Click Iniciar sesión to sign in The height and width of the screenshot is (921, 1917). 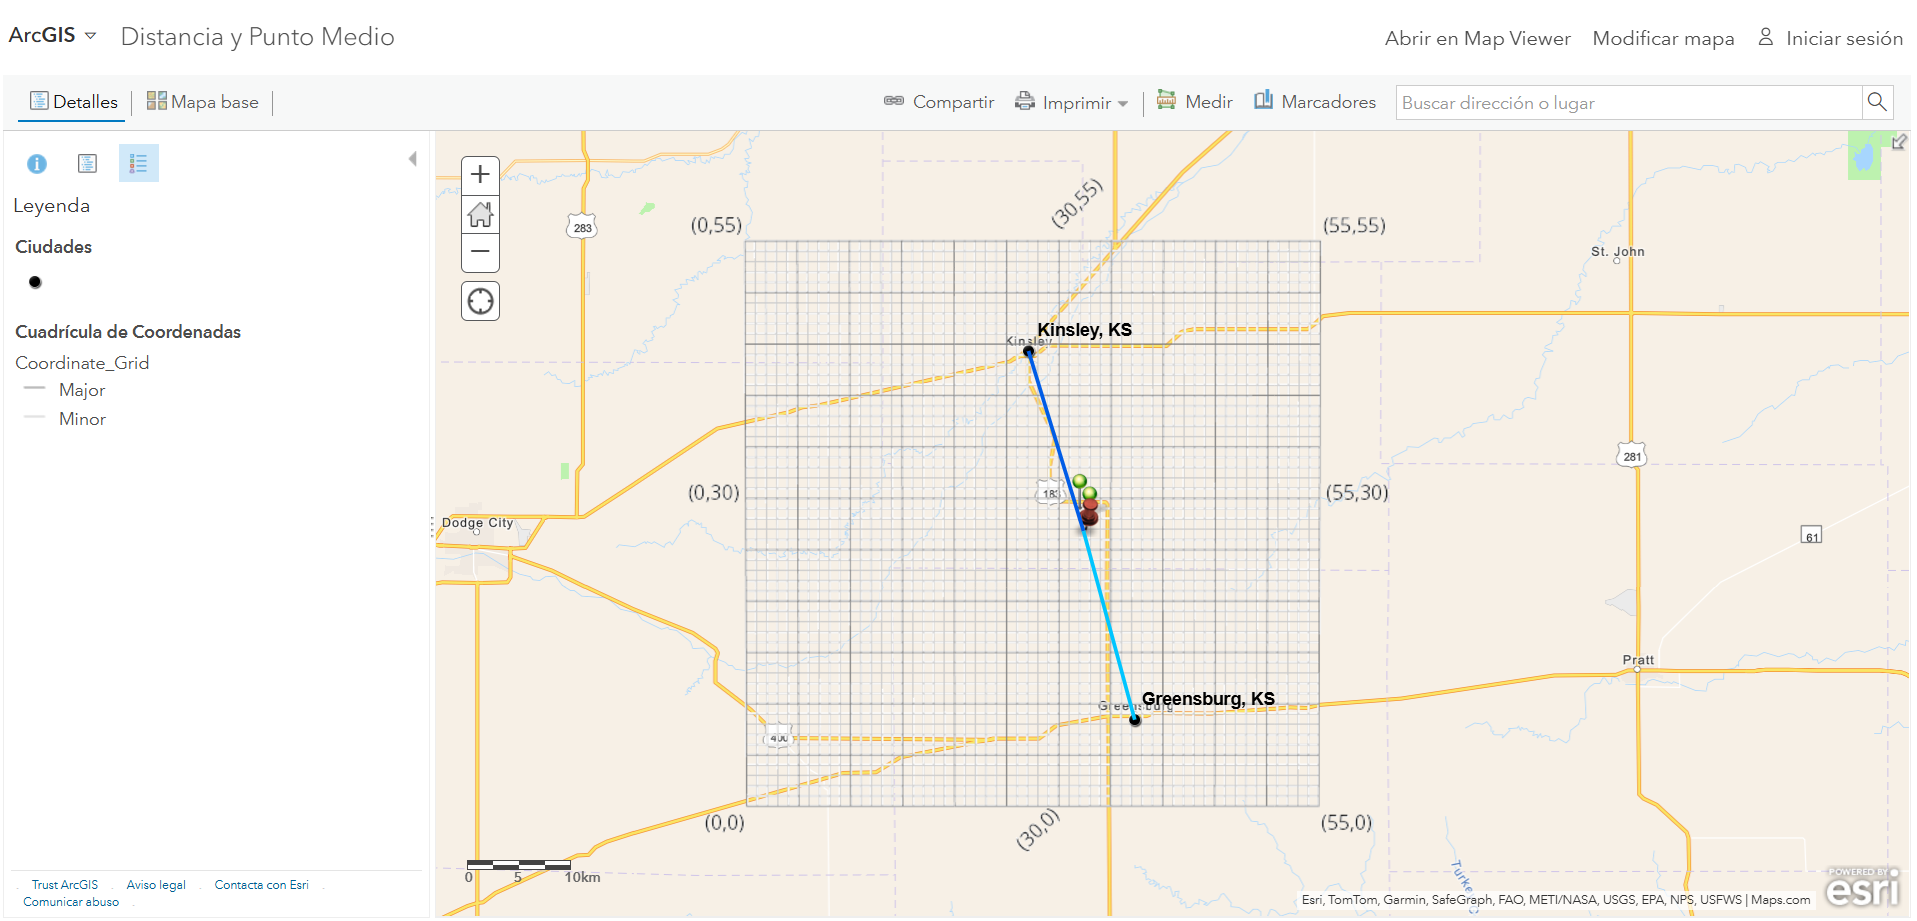(1830, 39)
